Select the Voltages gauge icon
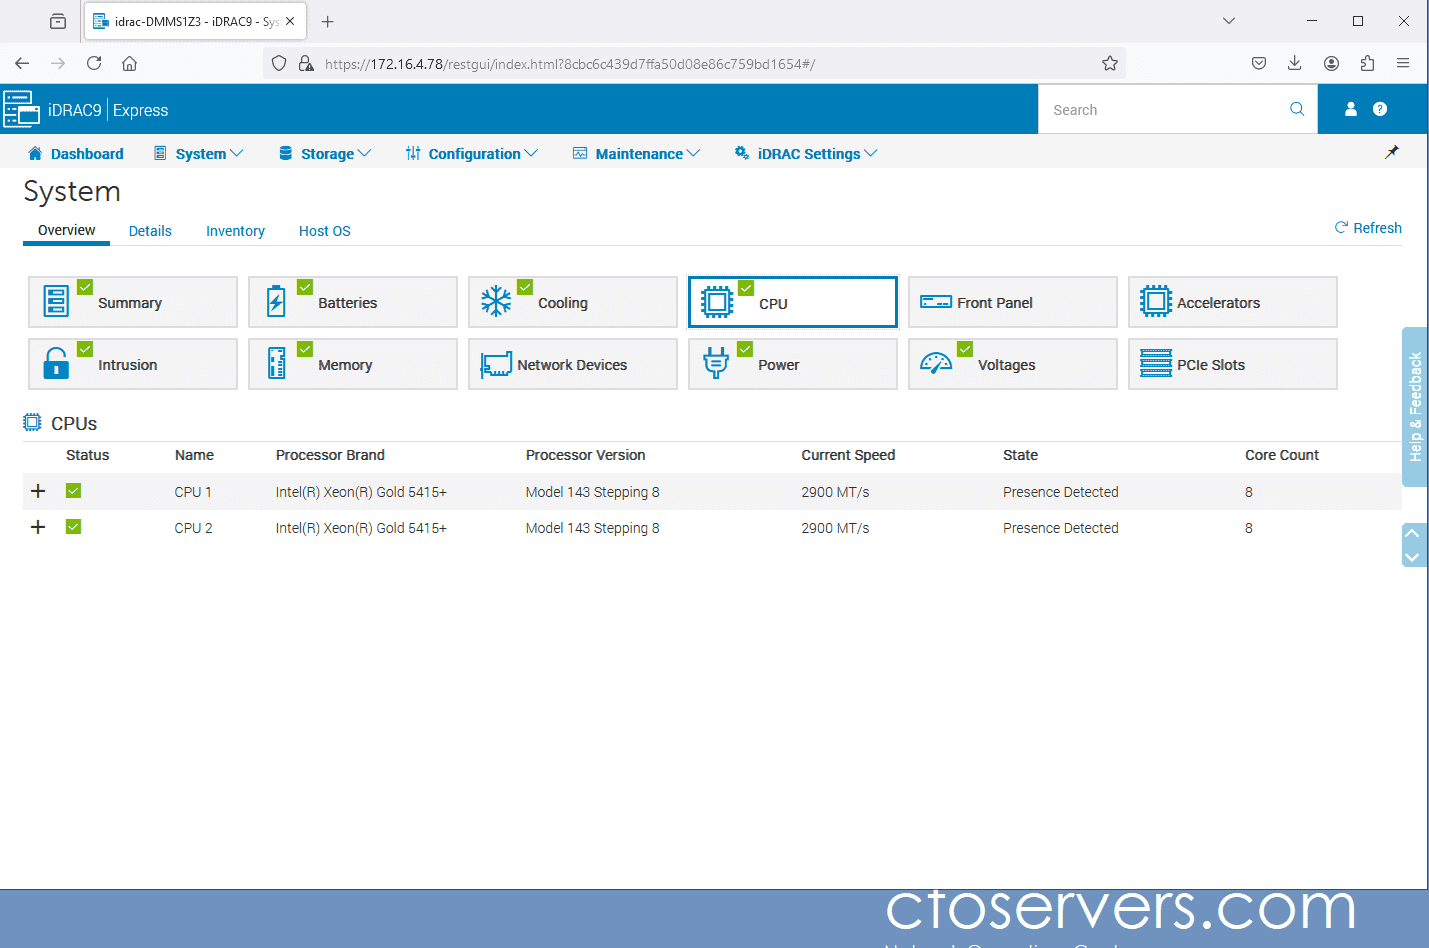This screenshot has height=948, width=1429. click(x=936, y=364)
